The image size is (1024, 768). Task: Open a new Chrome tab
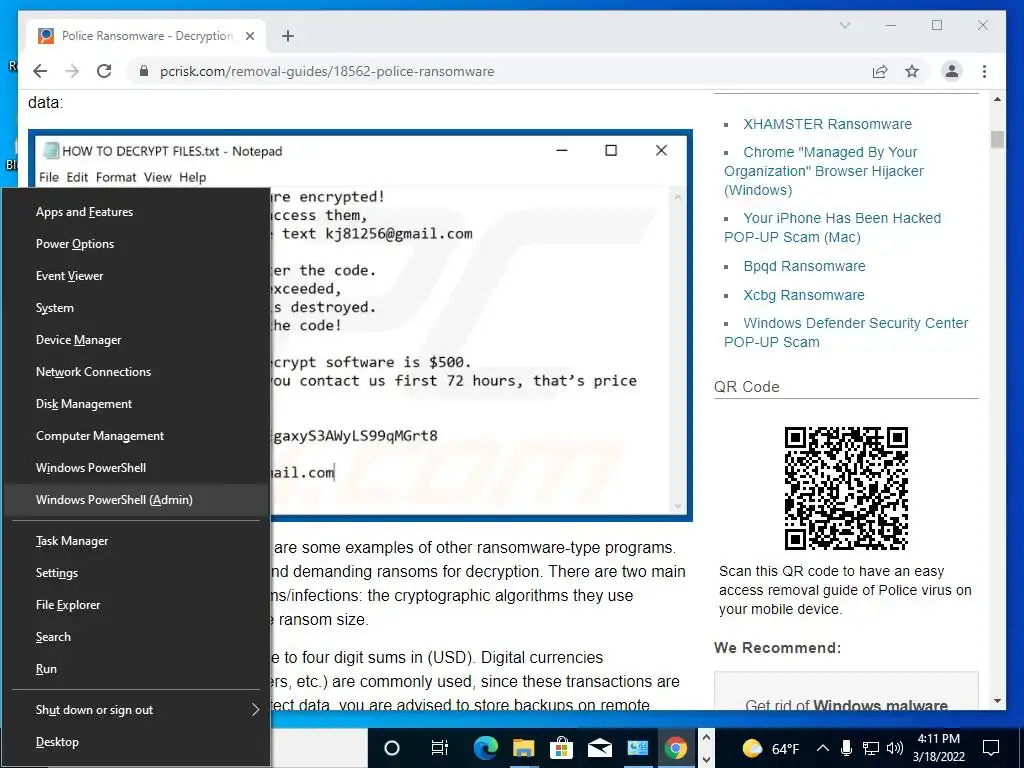coord(287,36)
